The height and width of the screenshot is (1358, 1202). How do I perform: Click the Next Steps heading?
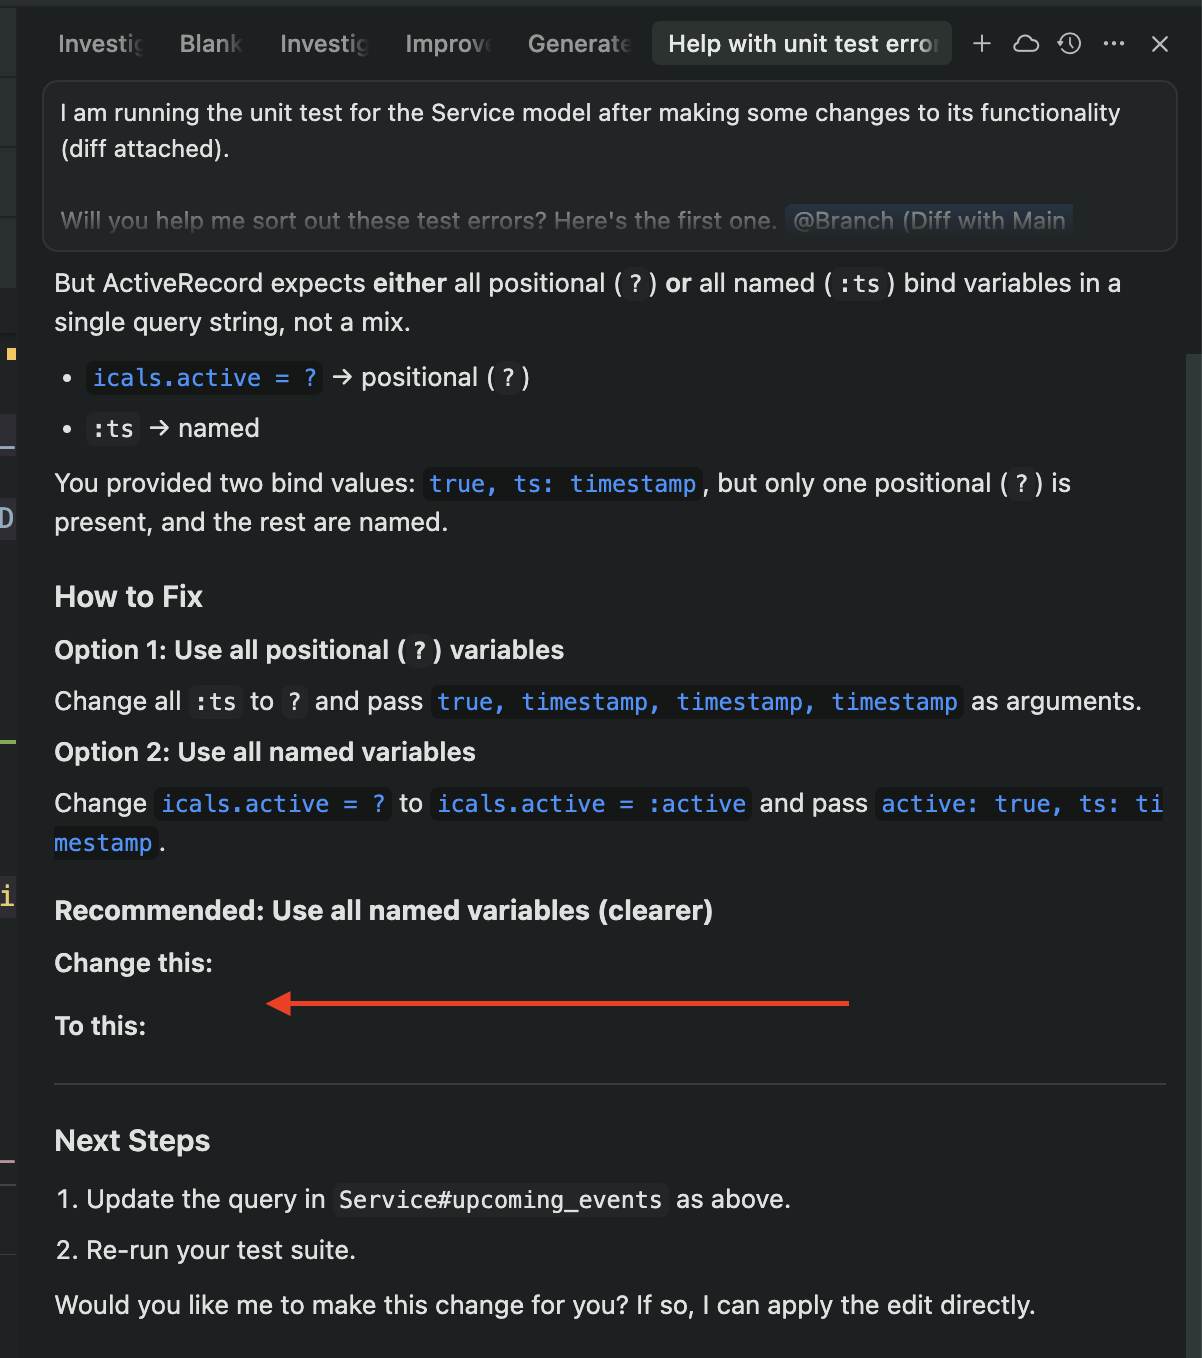pos(133,1141)
